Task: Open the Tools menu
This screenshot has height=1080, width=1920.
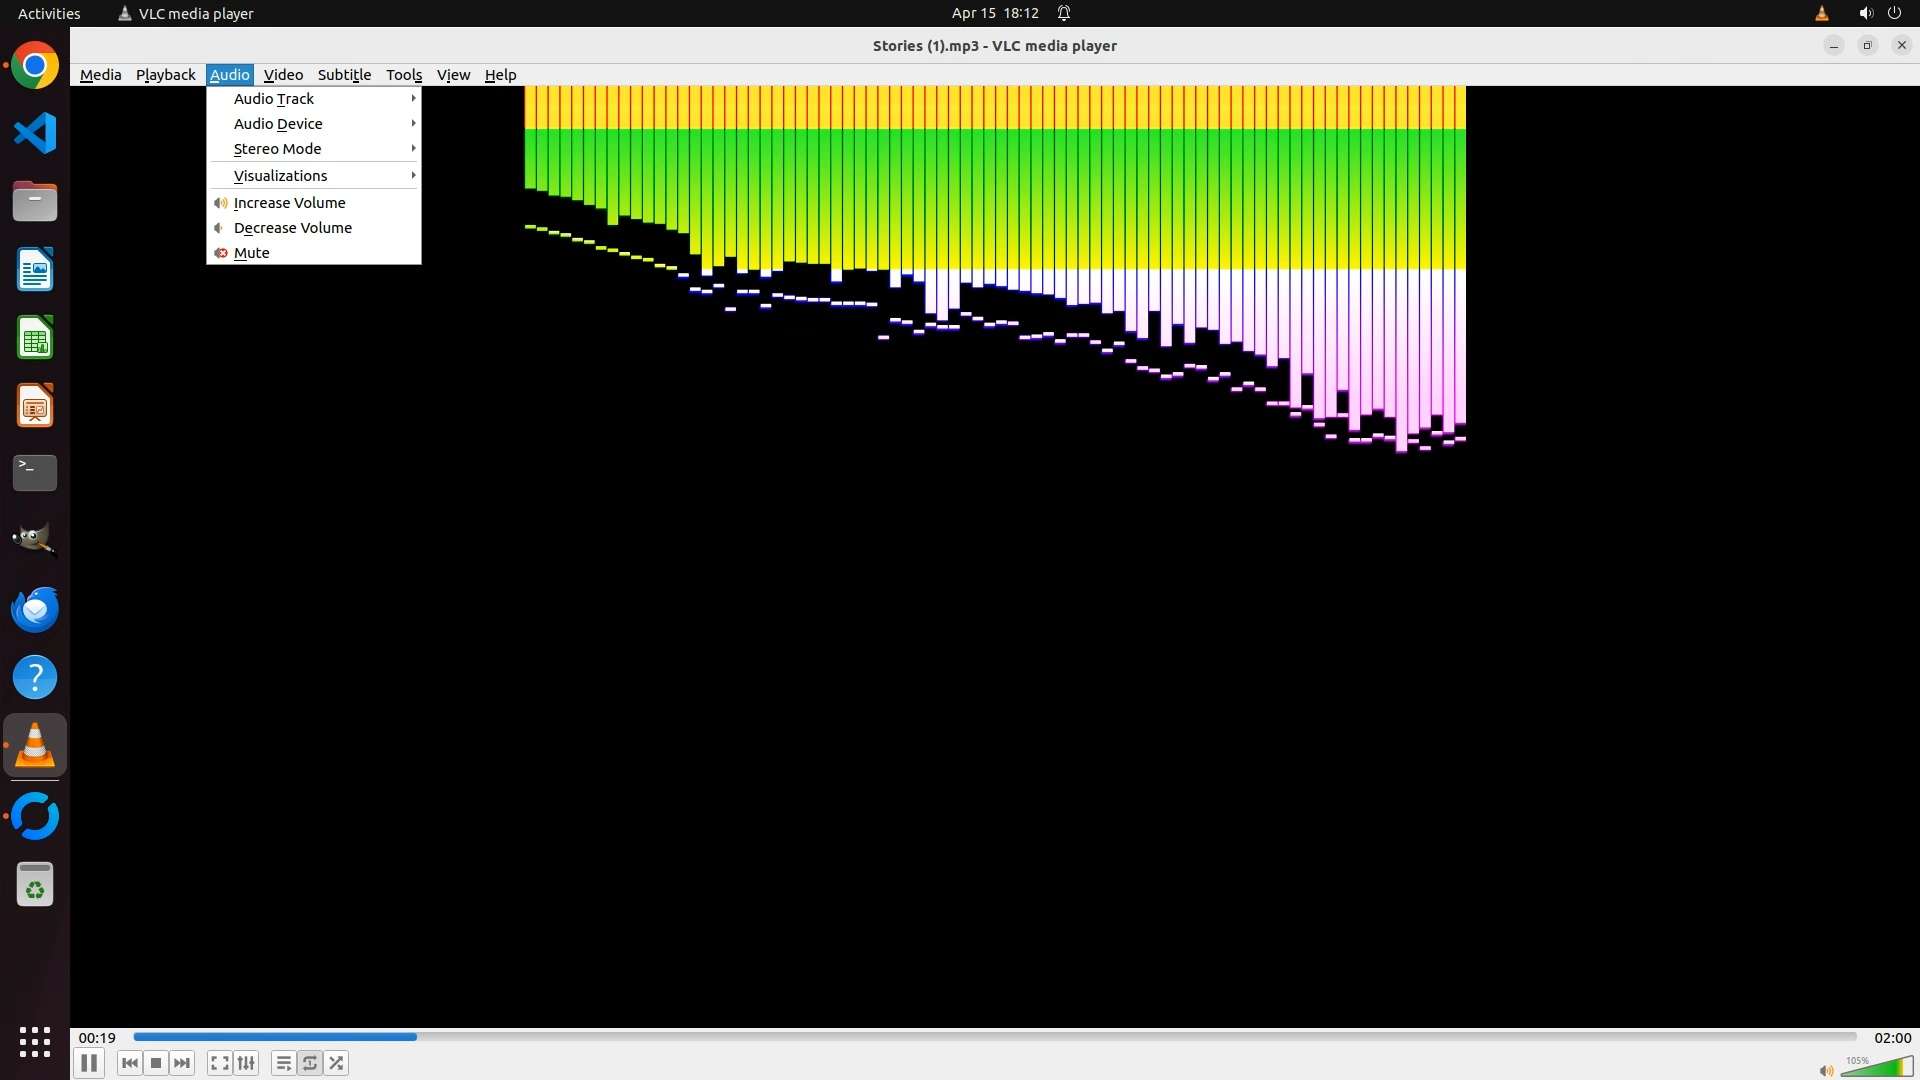Action: (403, 75)
